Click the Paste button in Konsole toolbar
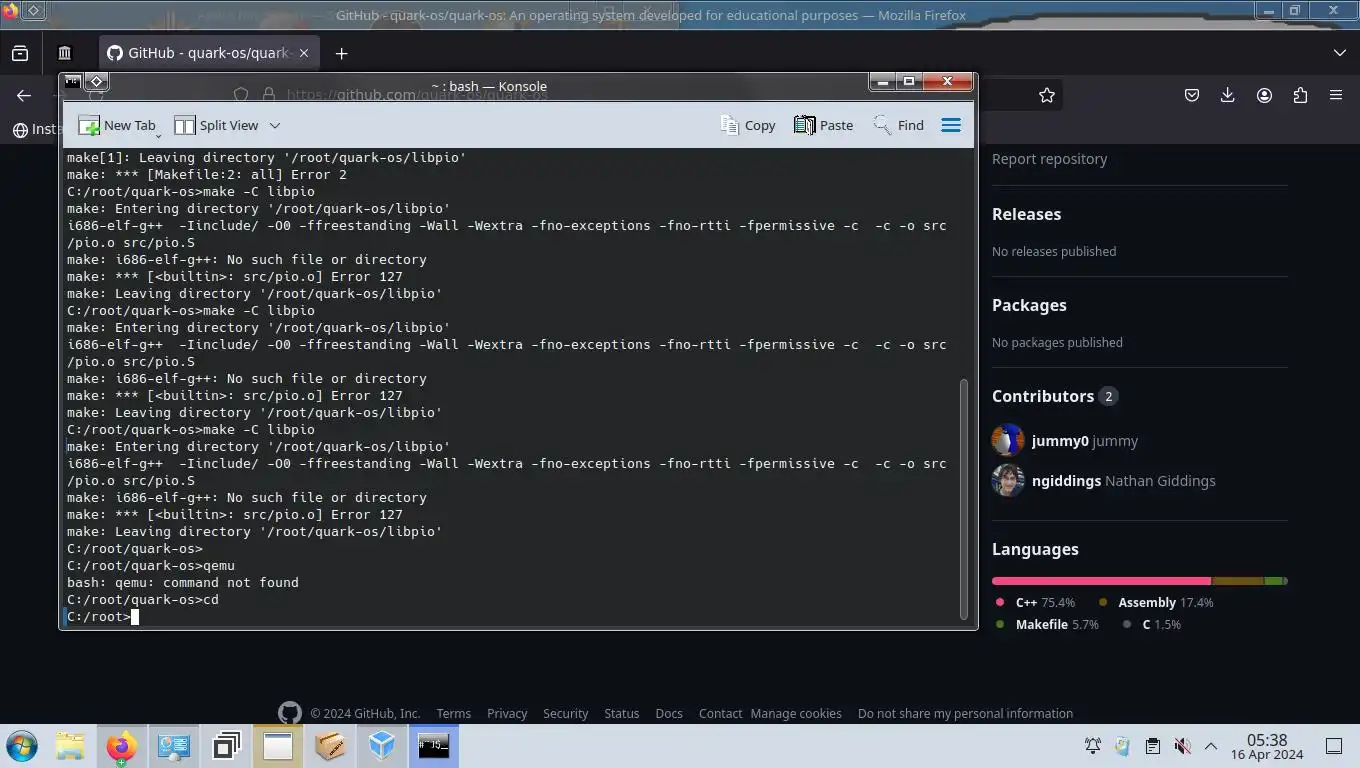The width and height of the screenshot is (1360, 768). 823,125
